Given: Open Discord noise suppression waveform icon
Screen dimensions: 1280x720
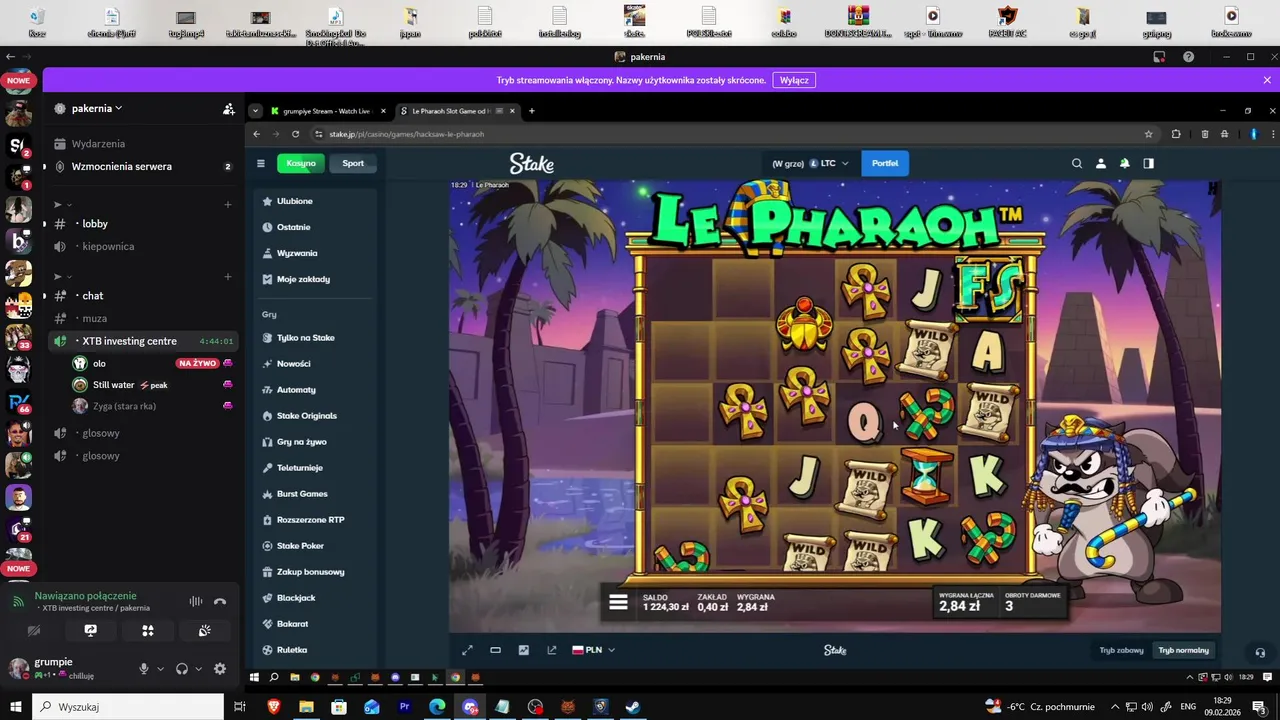Looking at the screenshot, I should coord(196,601).
